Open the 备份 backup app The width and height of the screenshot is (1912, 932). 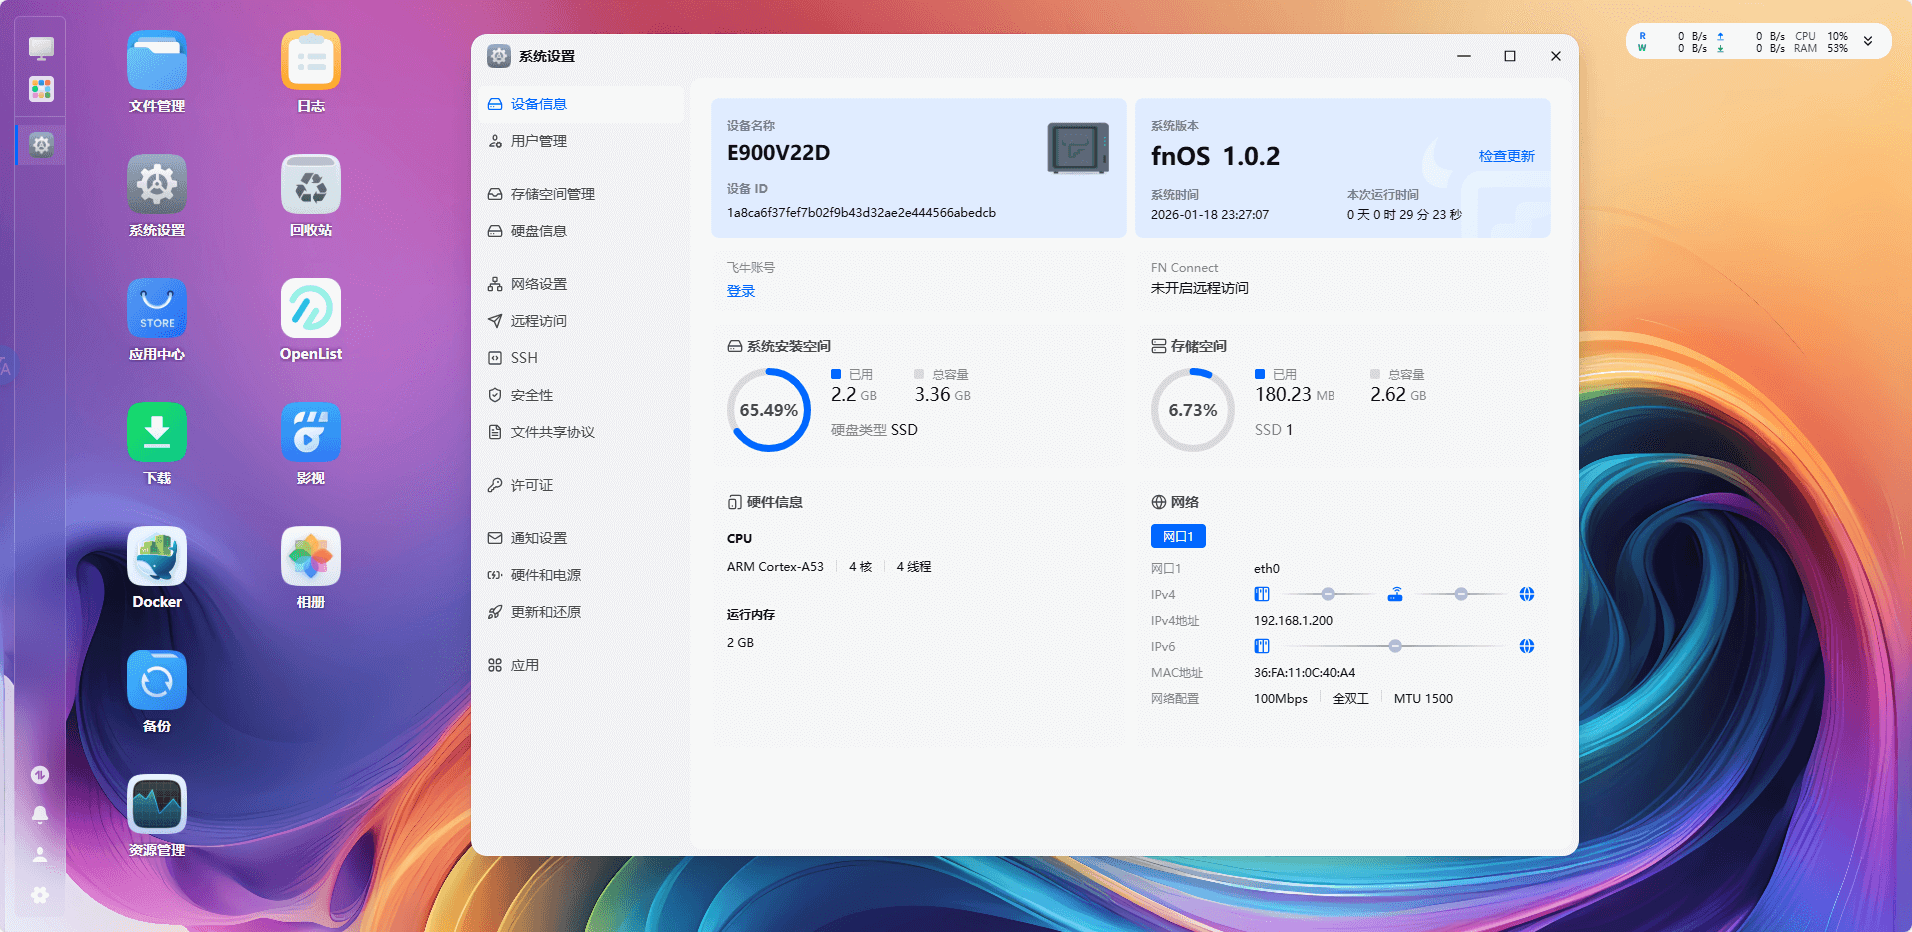click(157, 681)
